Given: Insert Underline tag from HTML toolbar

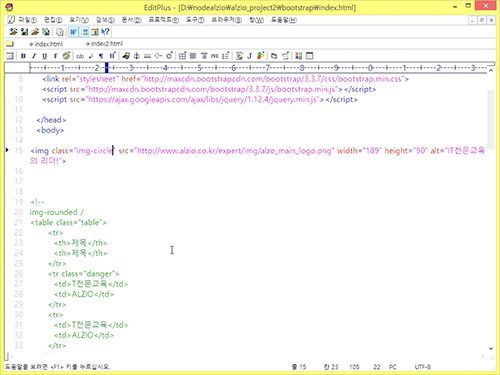Looking at the screenshot, I should coord(44,56).
